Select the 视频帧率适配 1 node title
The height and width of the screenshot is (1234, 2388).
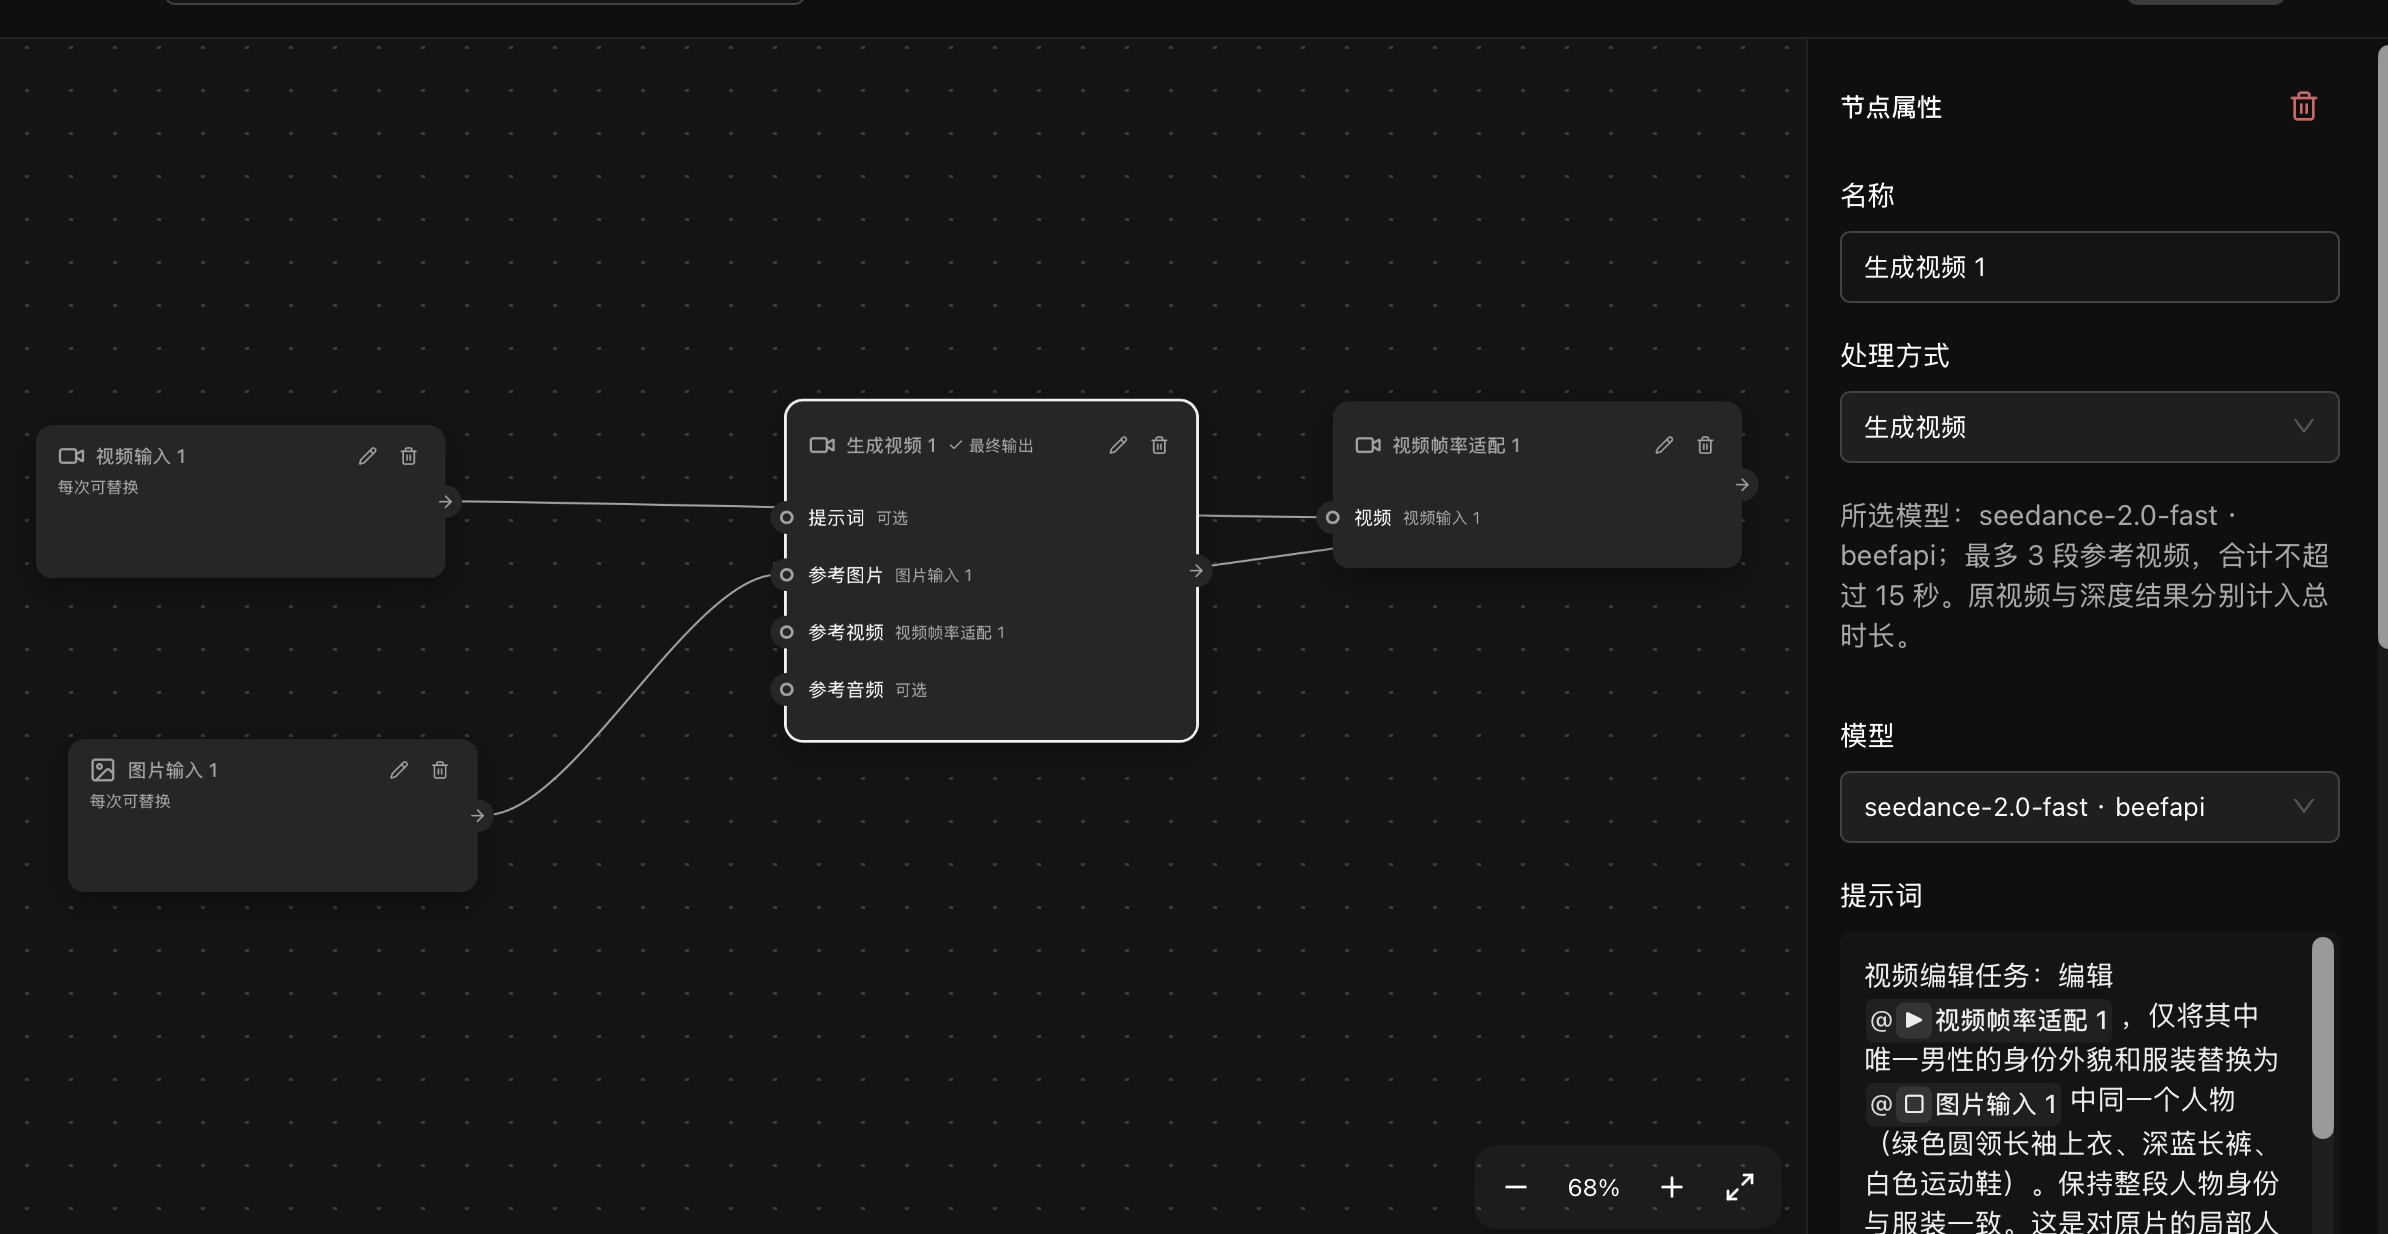(x=1456, y=445)
